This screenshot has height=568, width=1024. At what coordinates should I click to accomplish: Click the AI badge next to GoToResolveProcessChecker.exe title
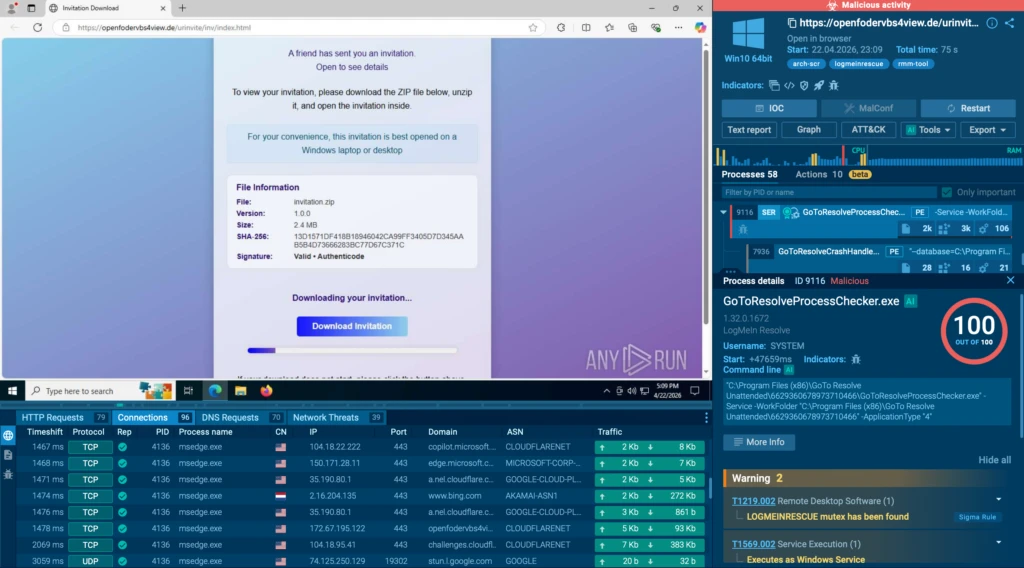click(x=910, y=301)
